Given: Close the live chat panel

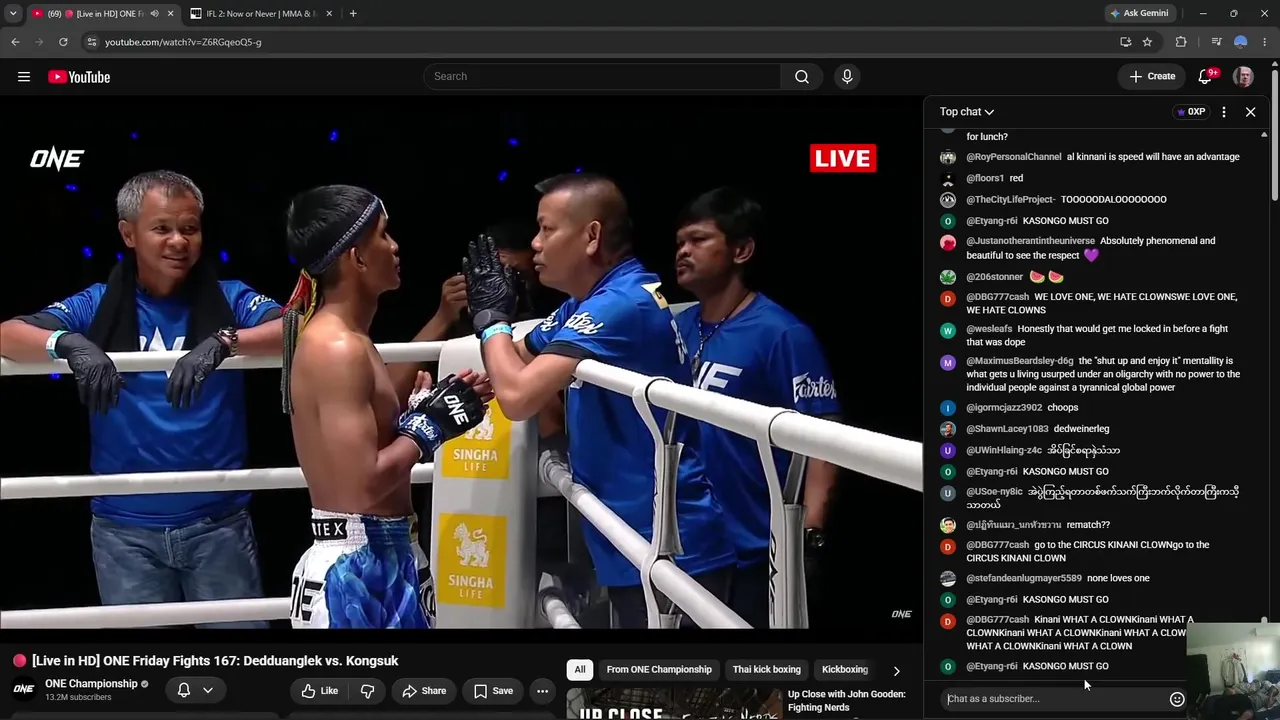Looking at the screenshot, I should click(x=1250, y=112).
